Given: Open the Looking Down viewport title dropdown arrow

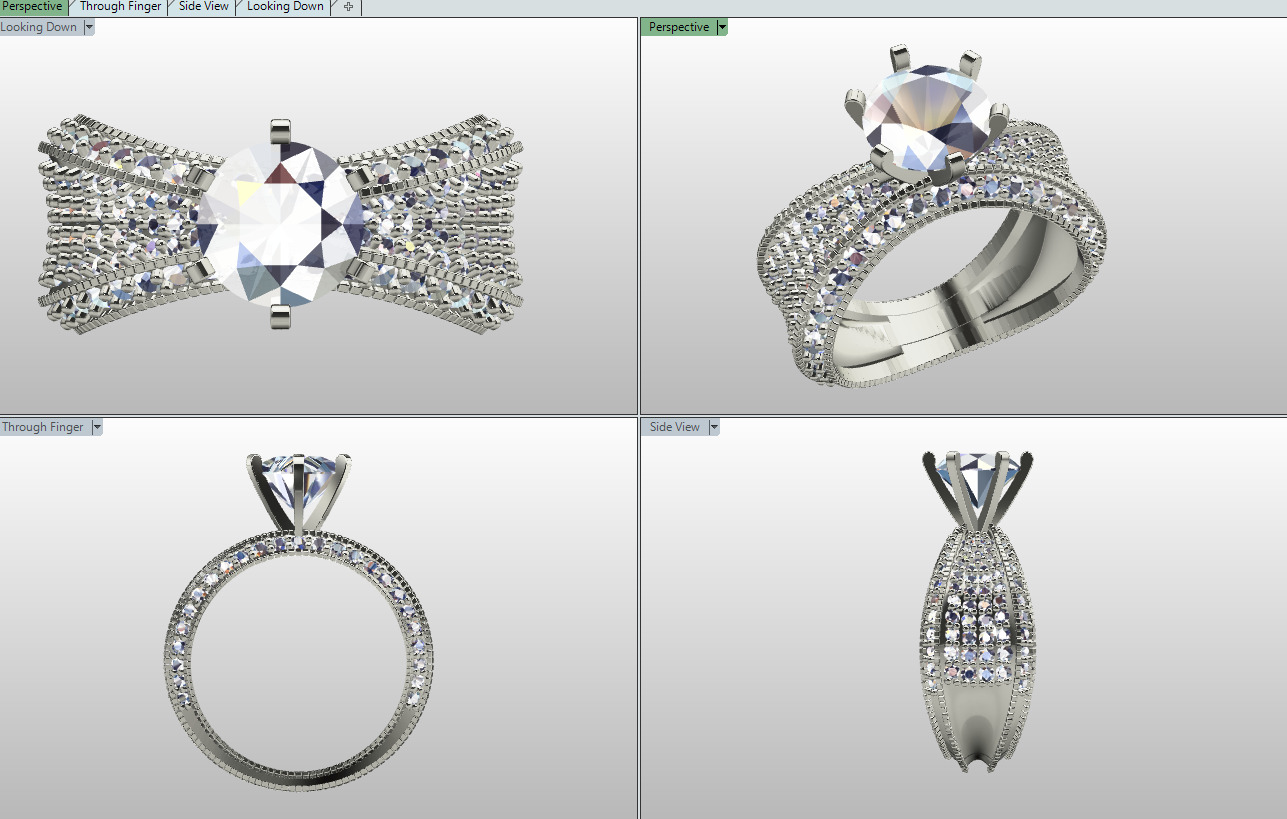Looking at the screenshot, I should click(x=89, y=27).
